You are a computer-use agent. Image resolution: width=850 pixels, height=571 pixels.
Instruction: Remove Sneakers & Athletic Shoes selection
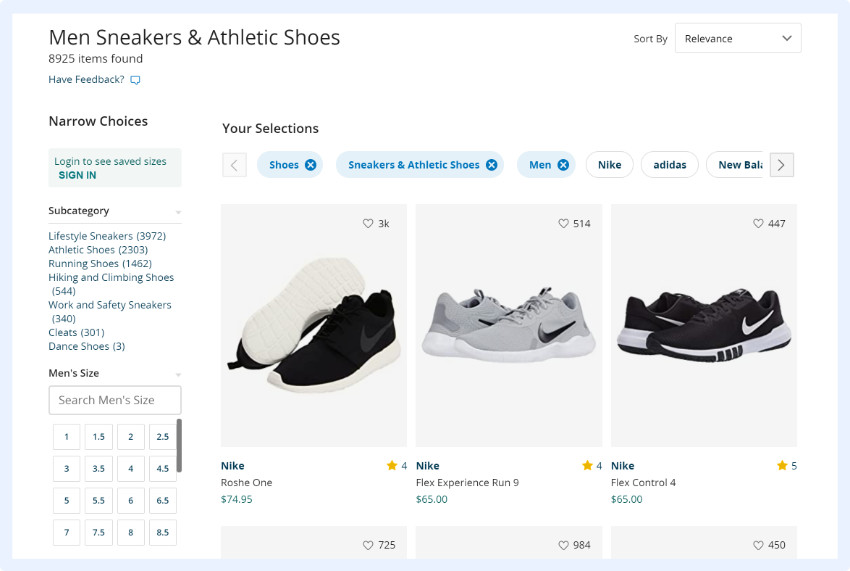coord(491,165)
